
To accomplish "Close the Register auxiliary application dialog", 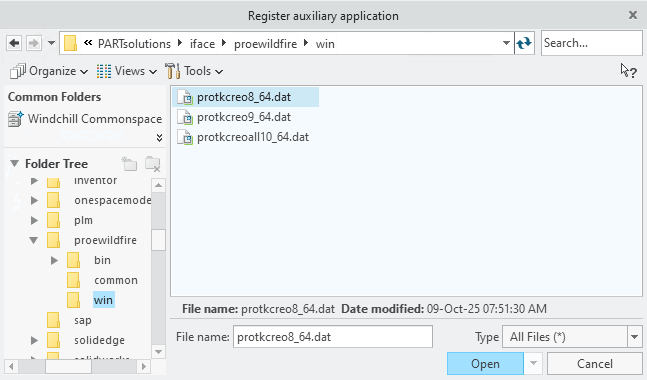I will (x=633, y=15).
